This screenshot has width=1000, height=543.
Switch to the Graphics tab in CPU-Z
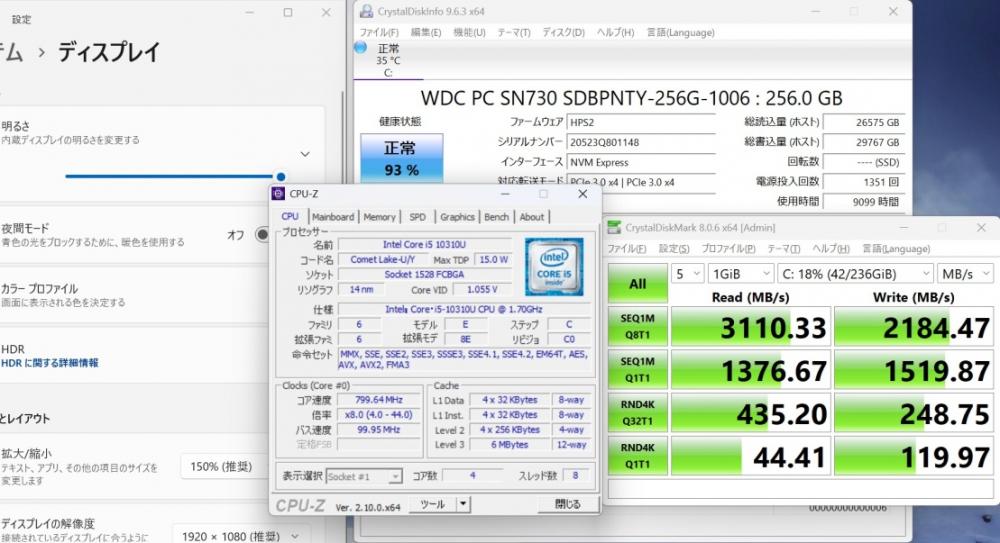pyautogui.click(x=457, y=217)
